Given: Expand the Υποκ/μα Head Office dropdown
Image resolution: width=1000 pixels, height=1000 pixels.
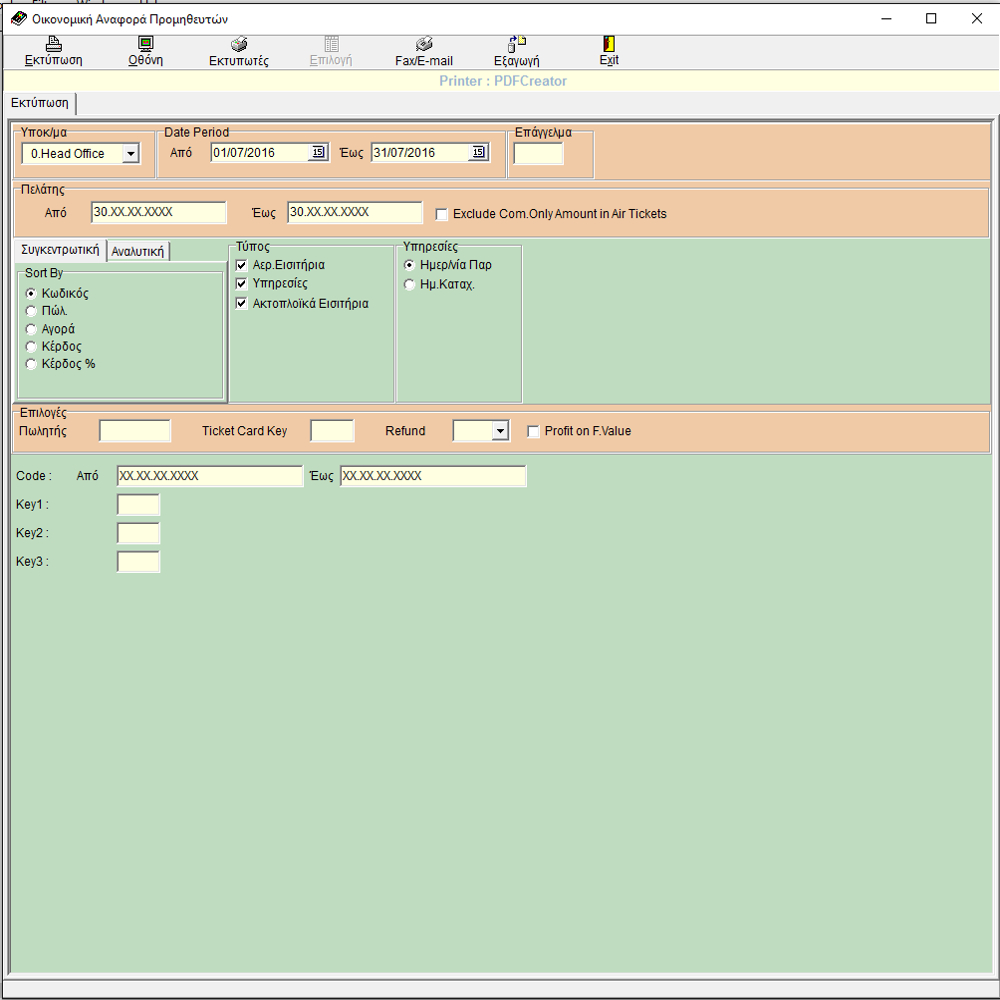Looking at the screenshot, I should [x=130, y=154].
